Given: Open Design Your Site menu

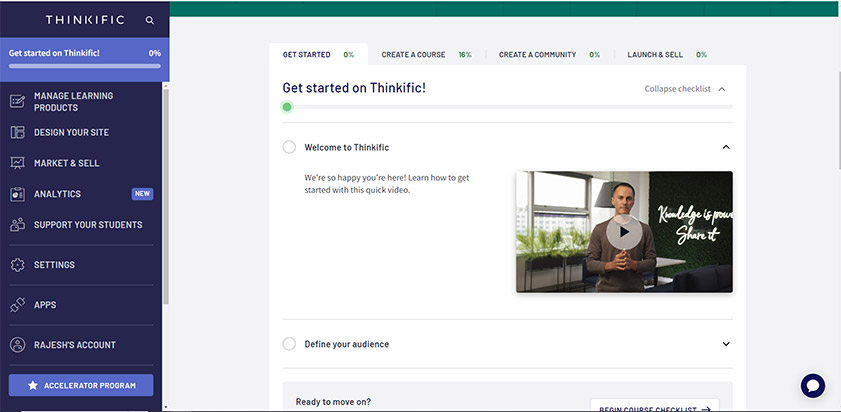Looking at the screenshot, I should 81,133.
